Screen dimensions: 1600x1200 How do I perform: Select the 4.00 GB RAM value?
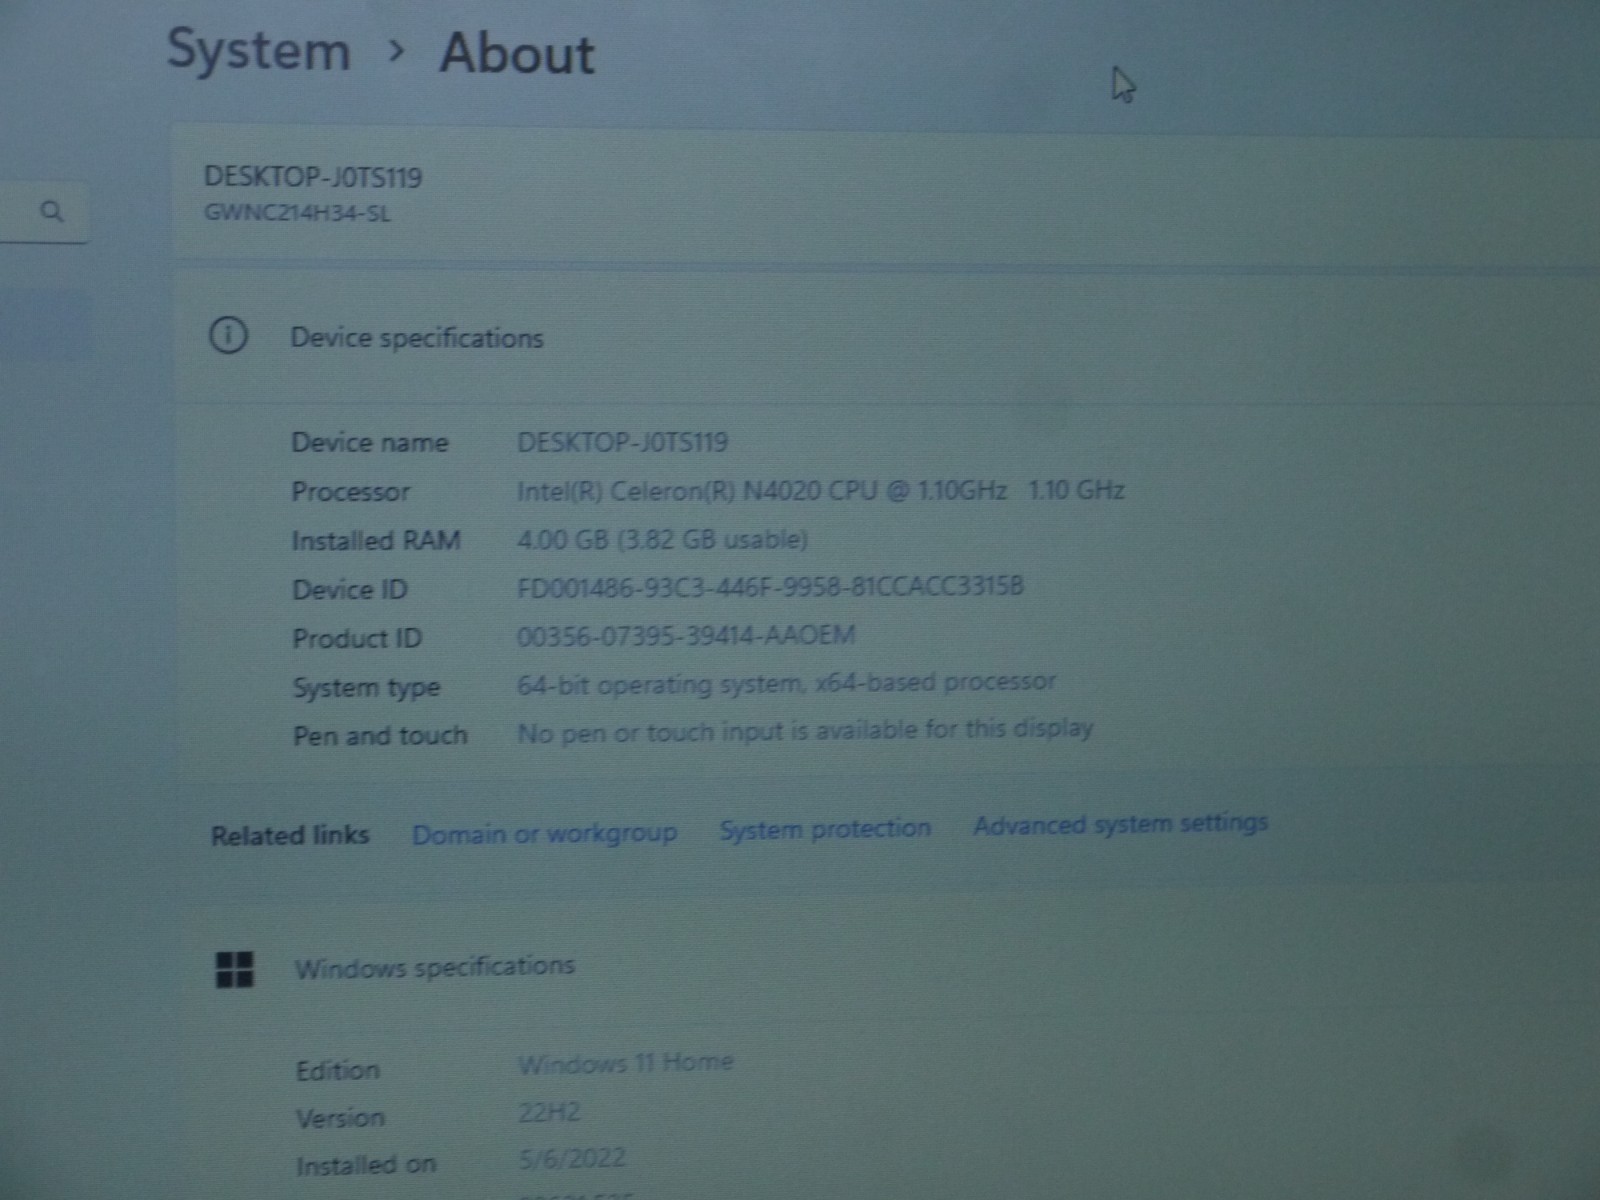662,539
